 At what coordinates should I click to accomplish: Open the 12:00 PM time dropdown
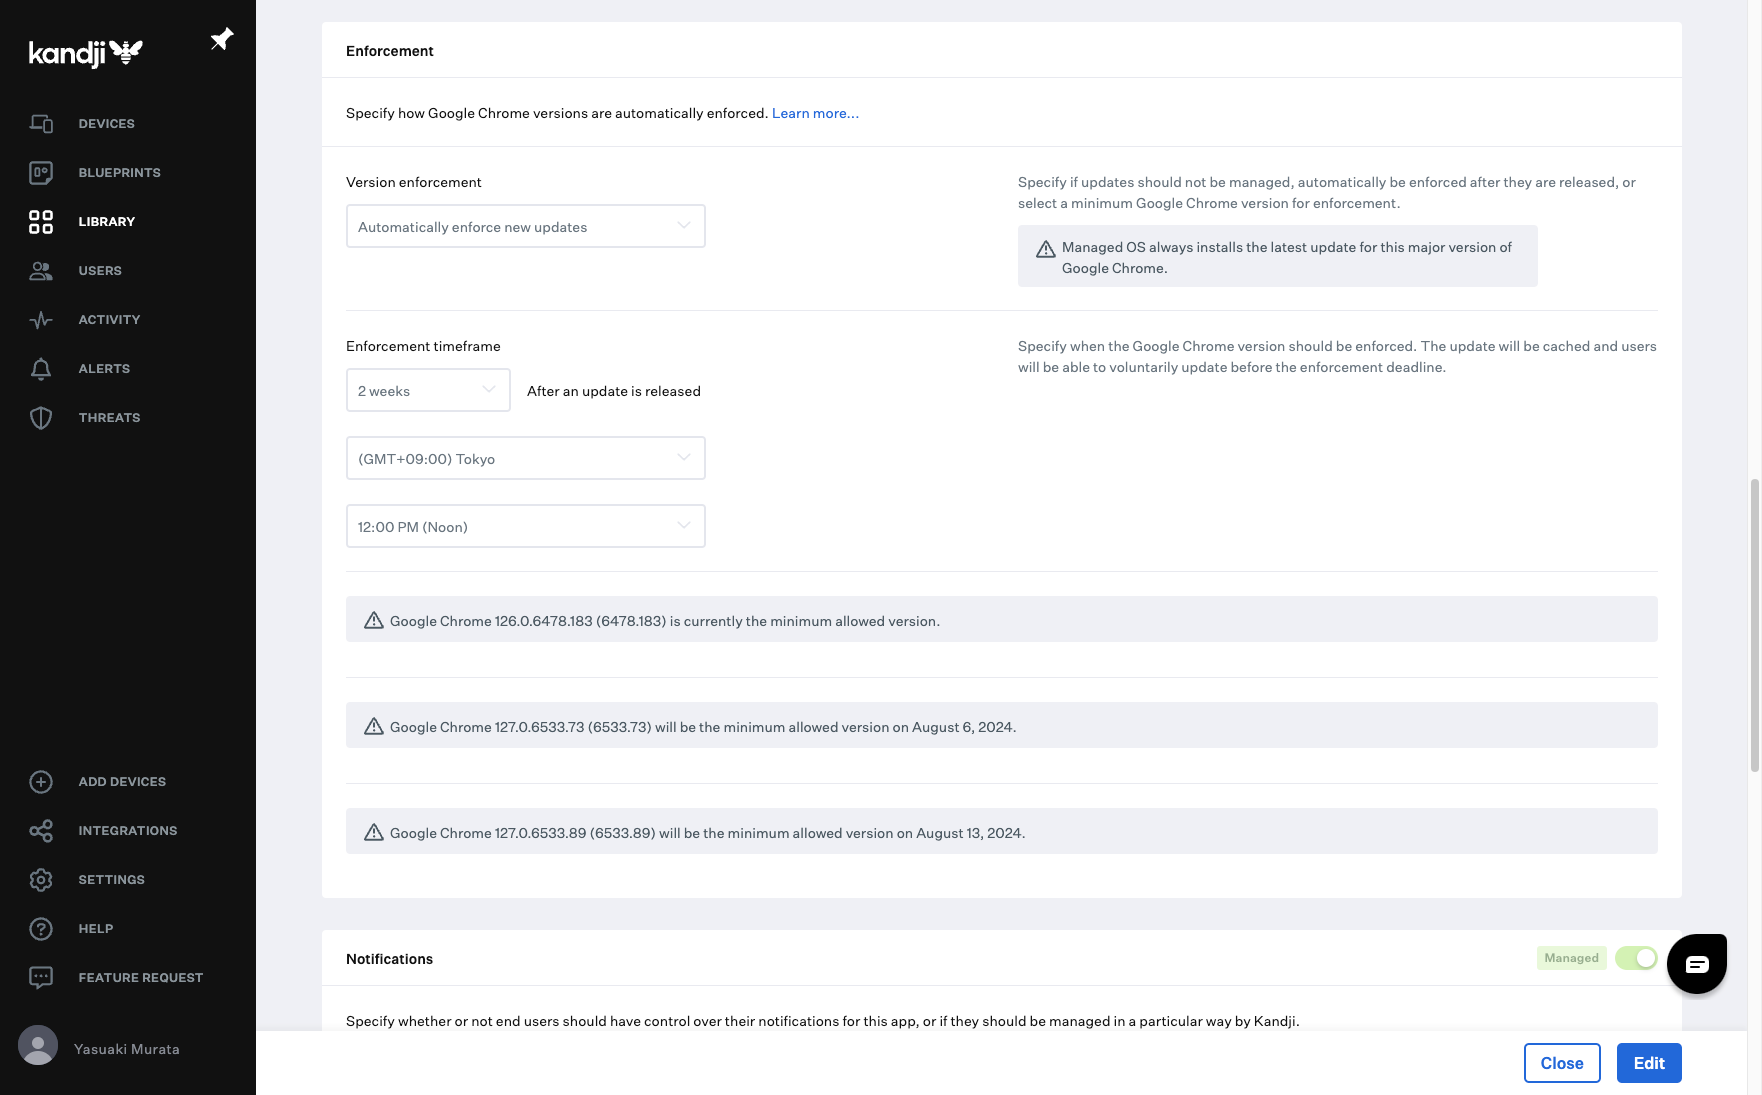click(525, 527)
